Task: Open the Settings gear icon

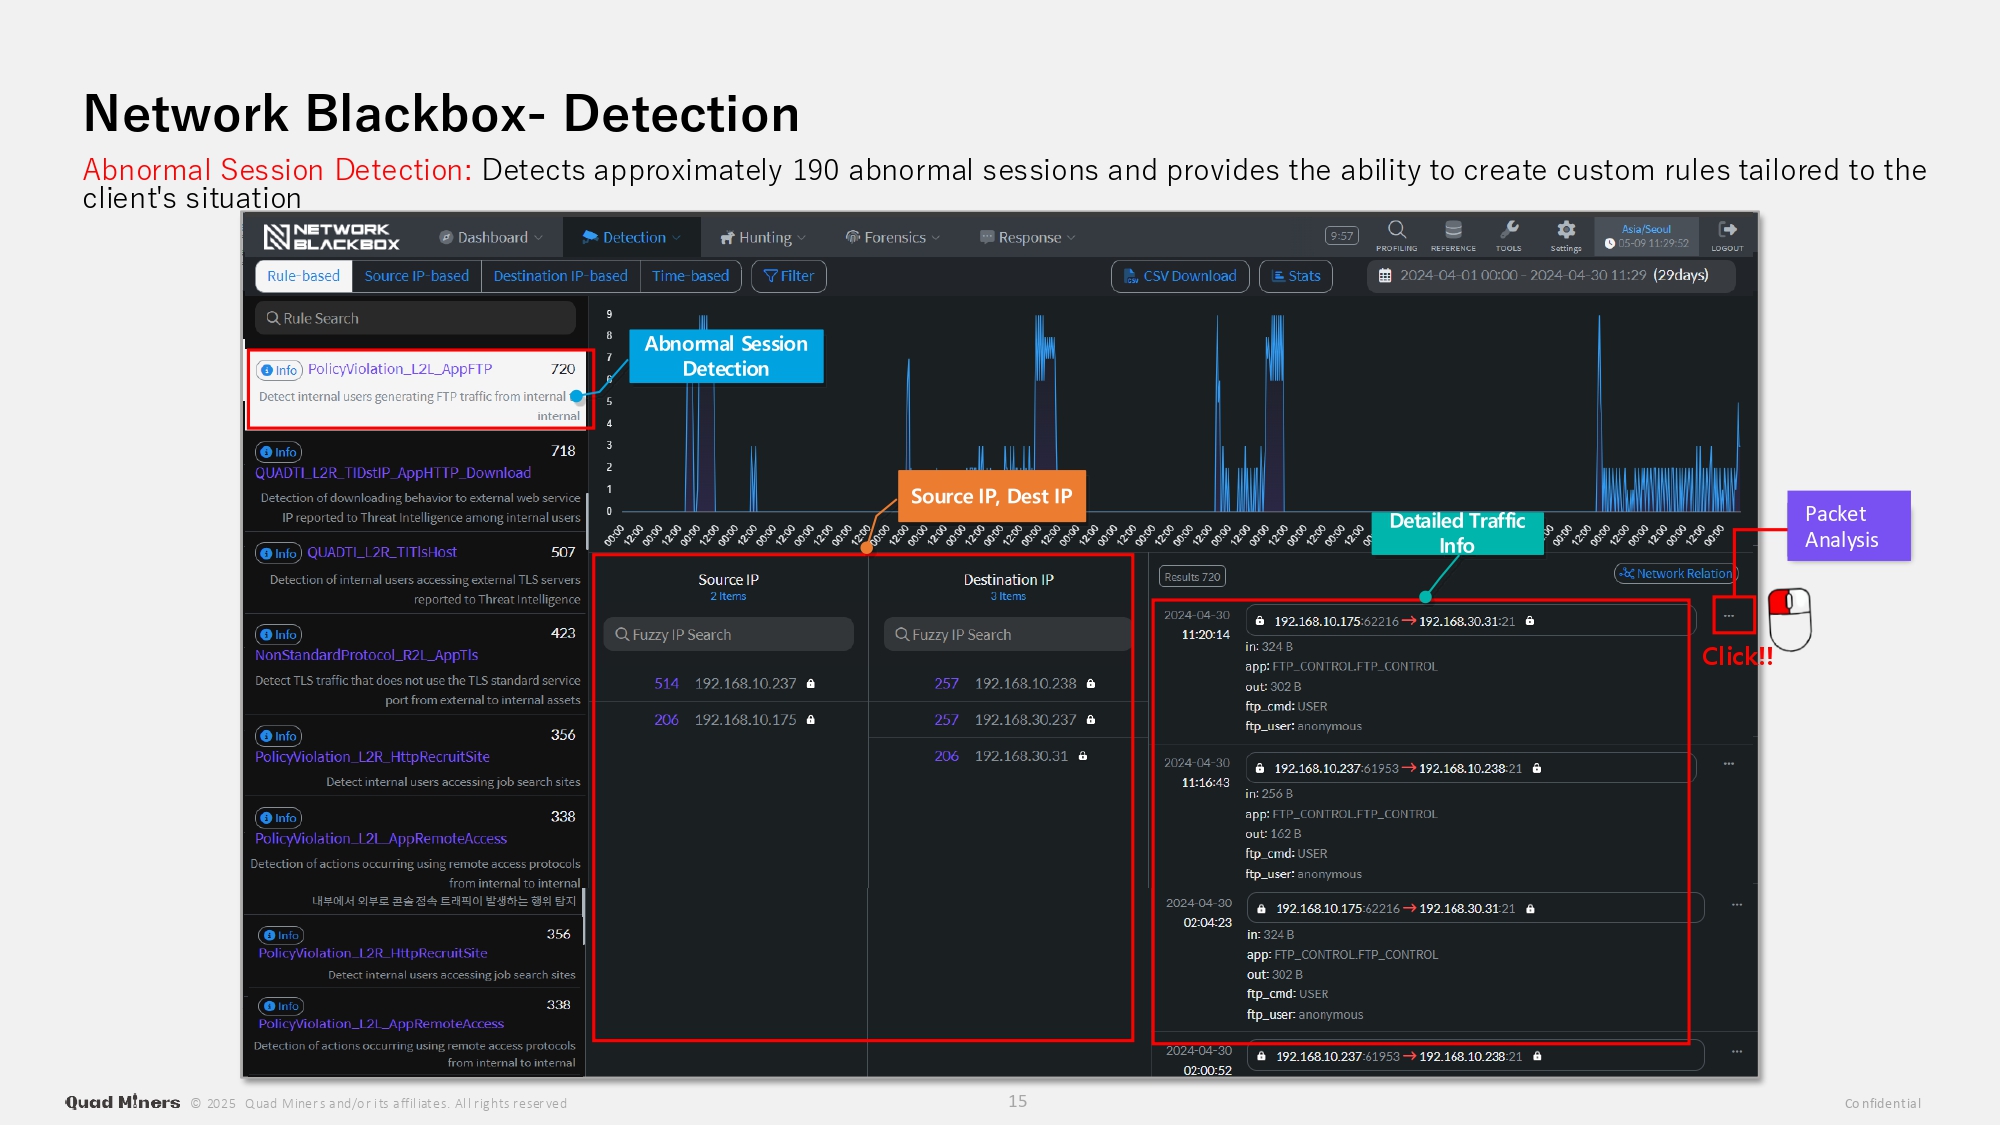Action: pyautogui.click(x=1566, y=230)
